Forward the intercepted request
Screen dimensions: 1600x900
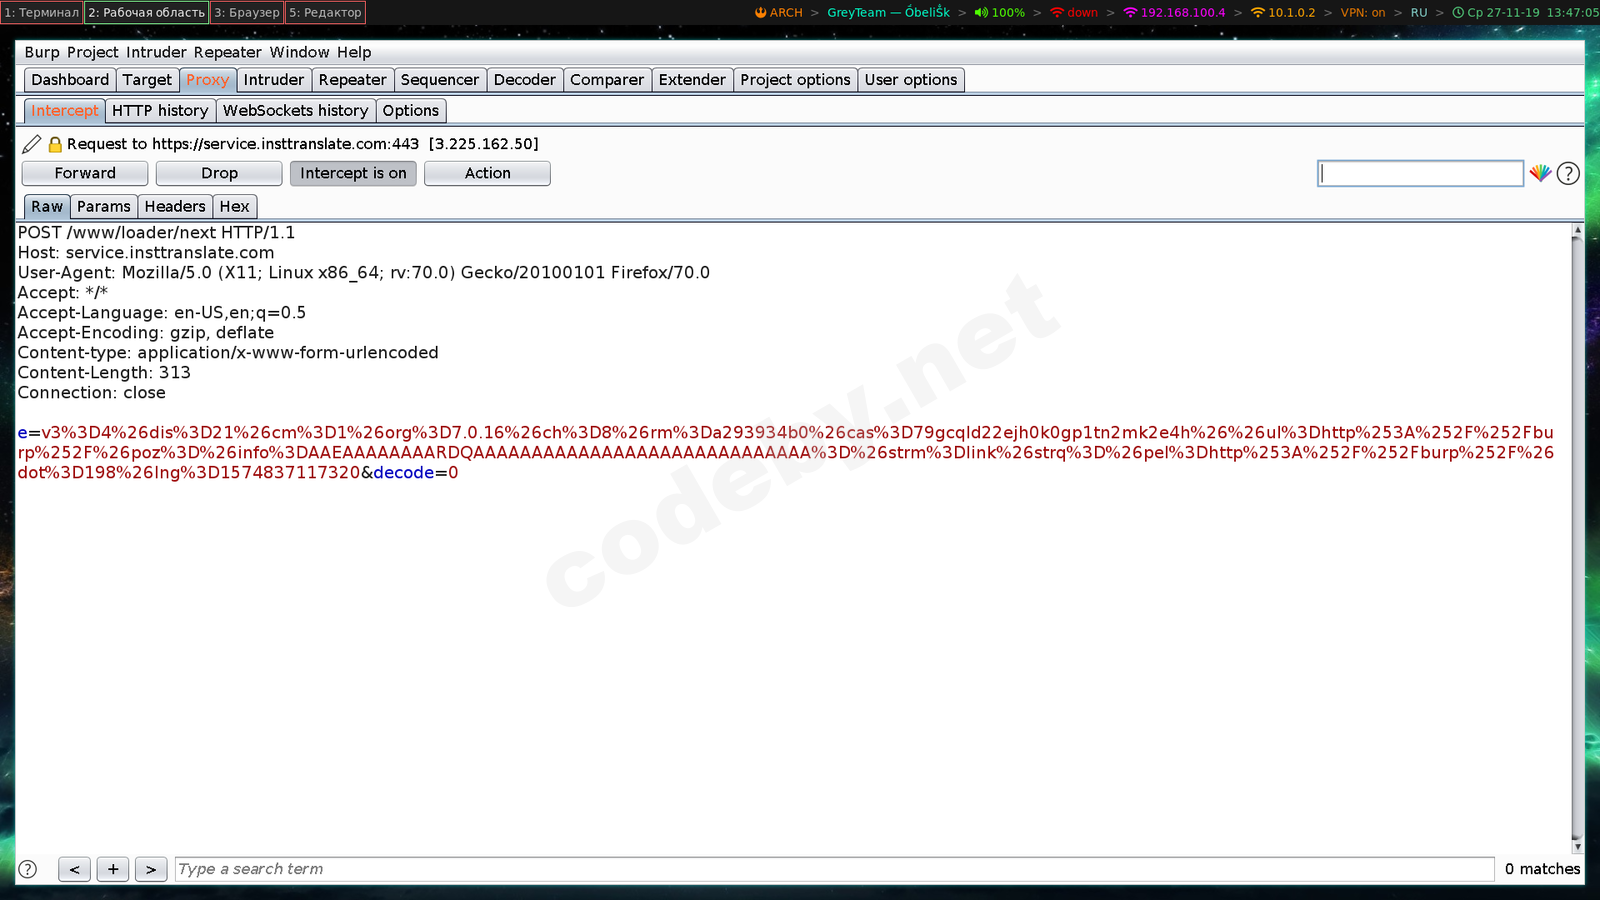pos(84,173)
